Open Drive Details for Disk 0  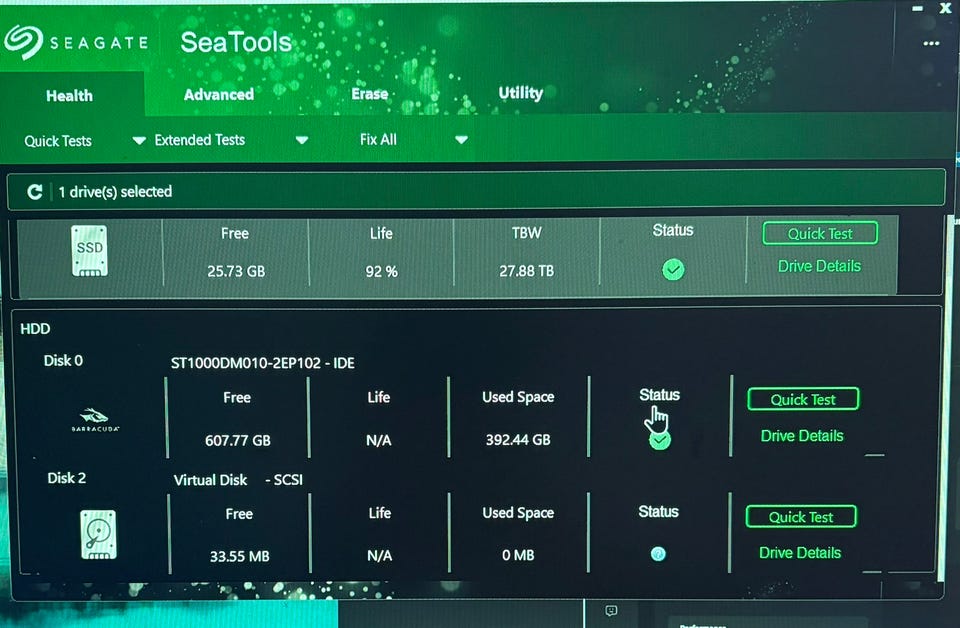pyautogui.click(x=802, y=436)
